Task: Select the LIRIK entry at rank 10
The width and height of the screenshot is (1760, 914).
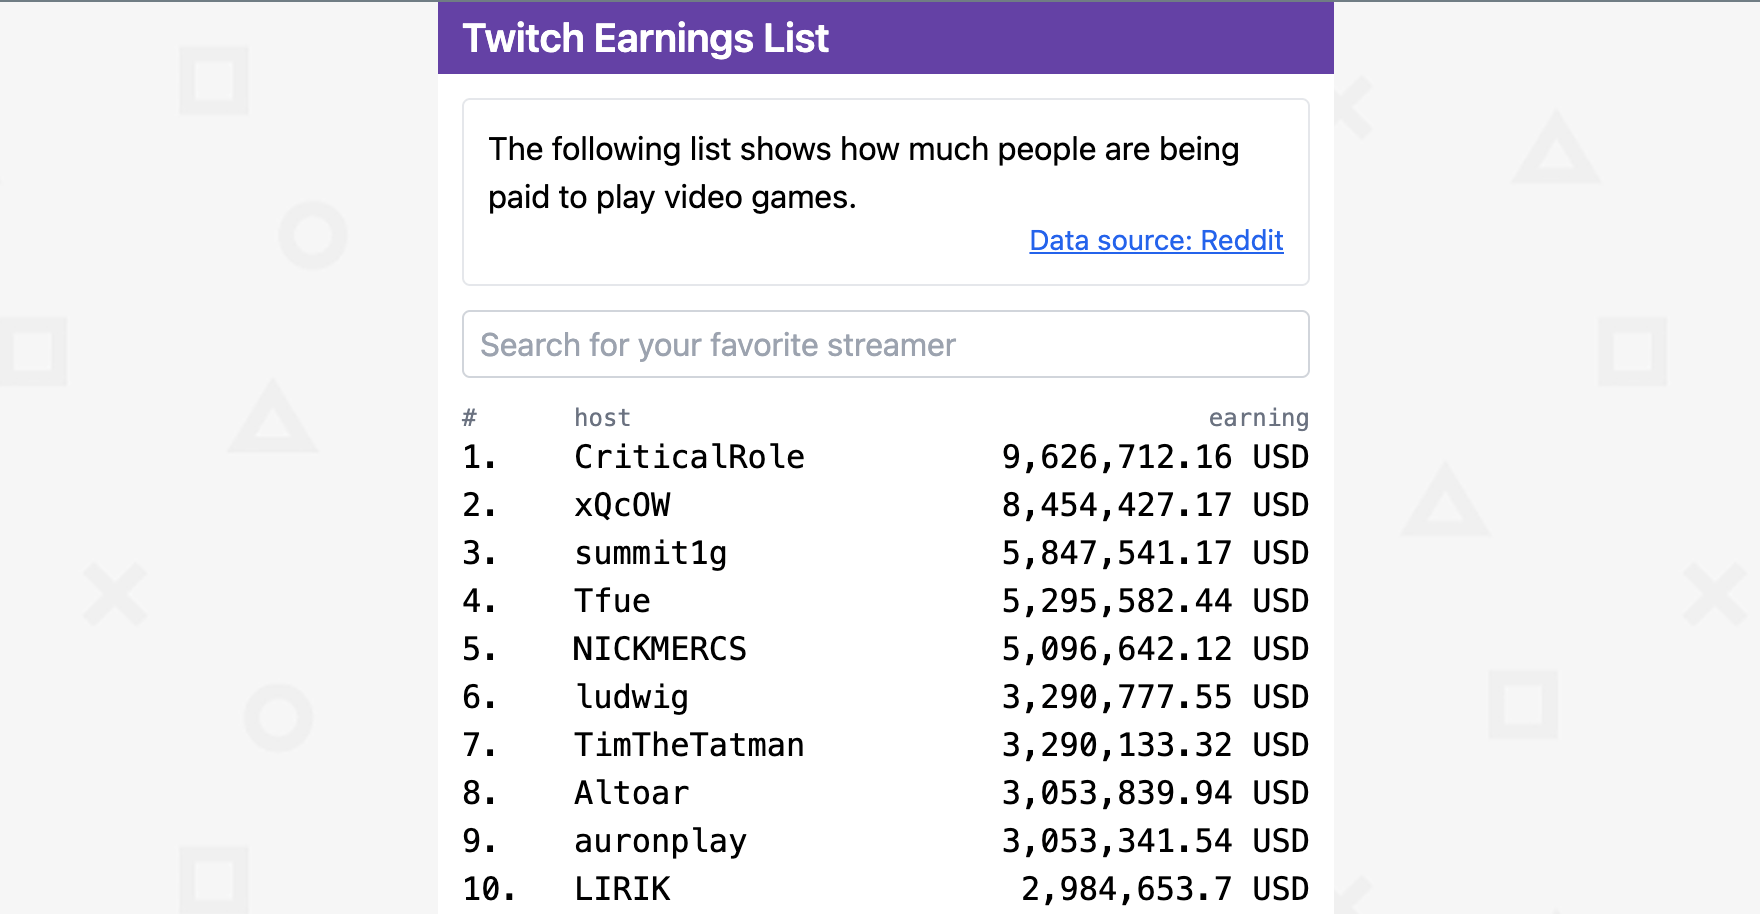Action: pyautogui.click(x=622, y=888)
